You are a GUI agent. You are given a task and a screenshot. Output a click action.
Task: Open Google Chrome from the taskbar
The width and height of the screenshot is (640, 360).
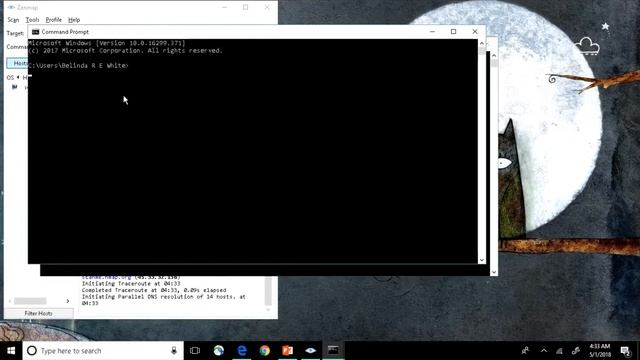click(x=265, y=351)
